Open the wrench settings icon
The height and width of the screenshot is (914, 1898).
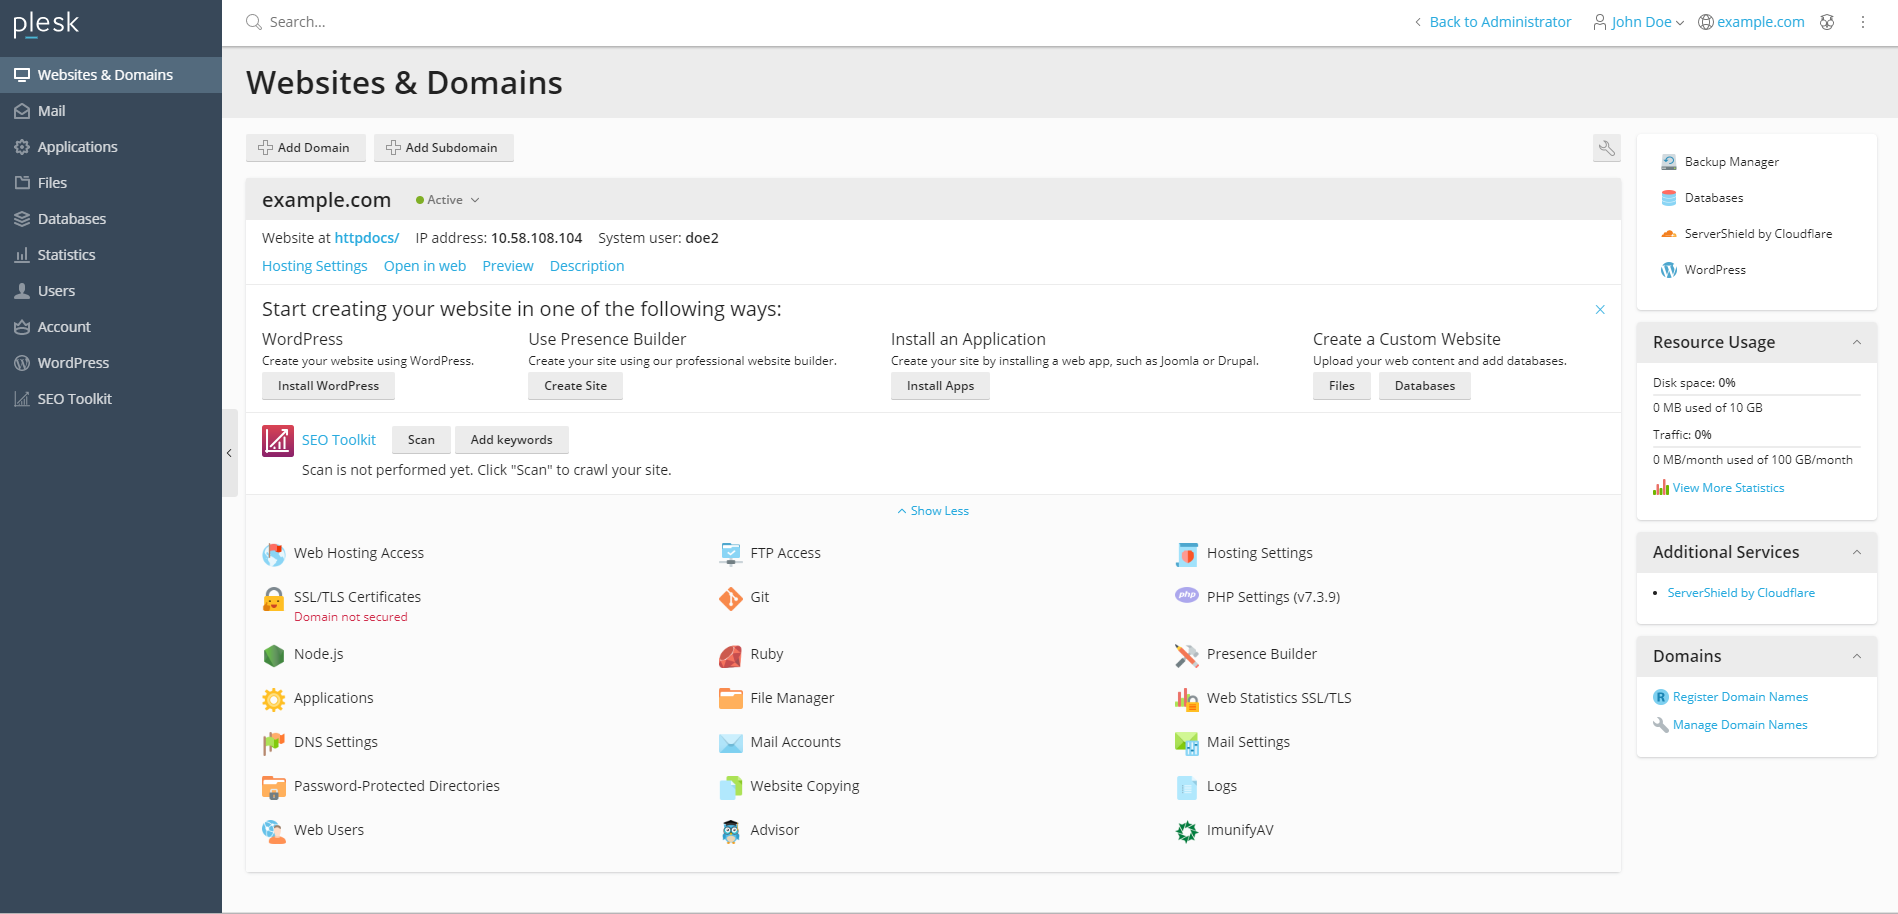click(1606, 148)
